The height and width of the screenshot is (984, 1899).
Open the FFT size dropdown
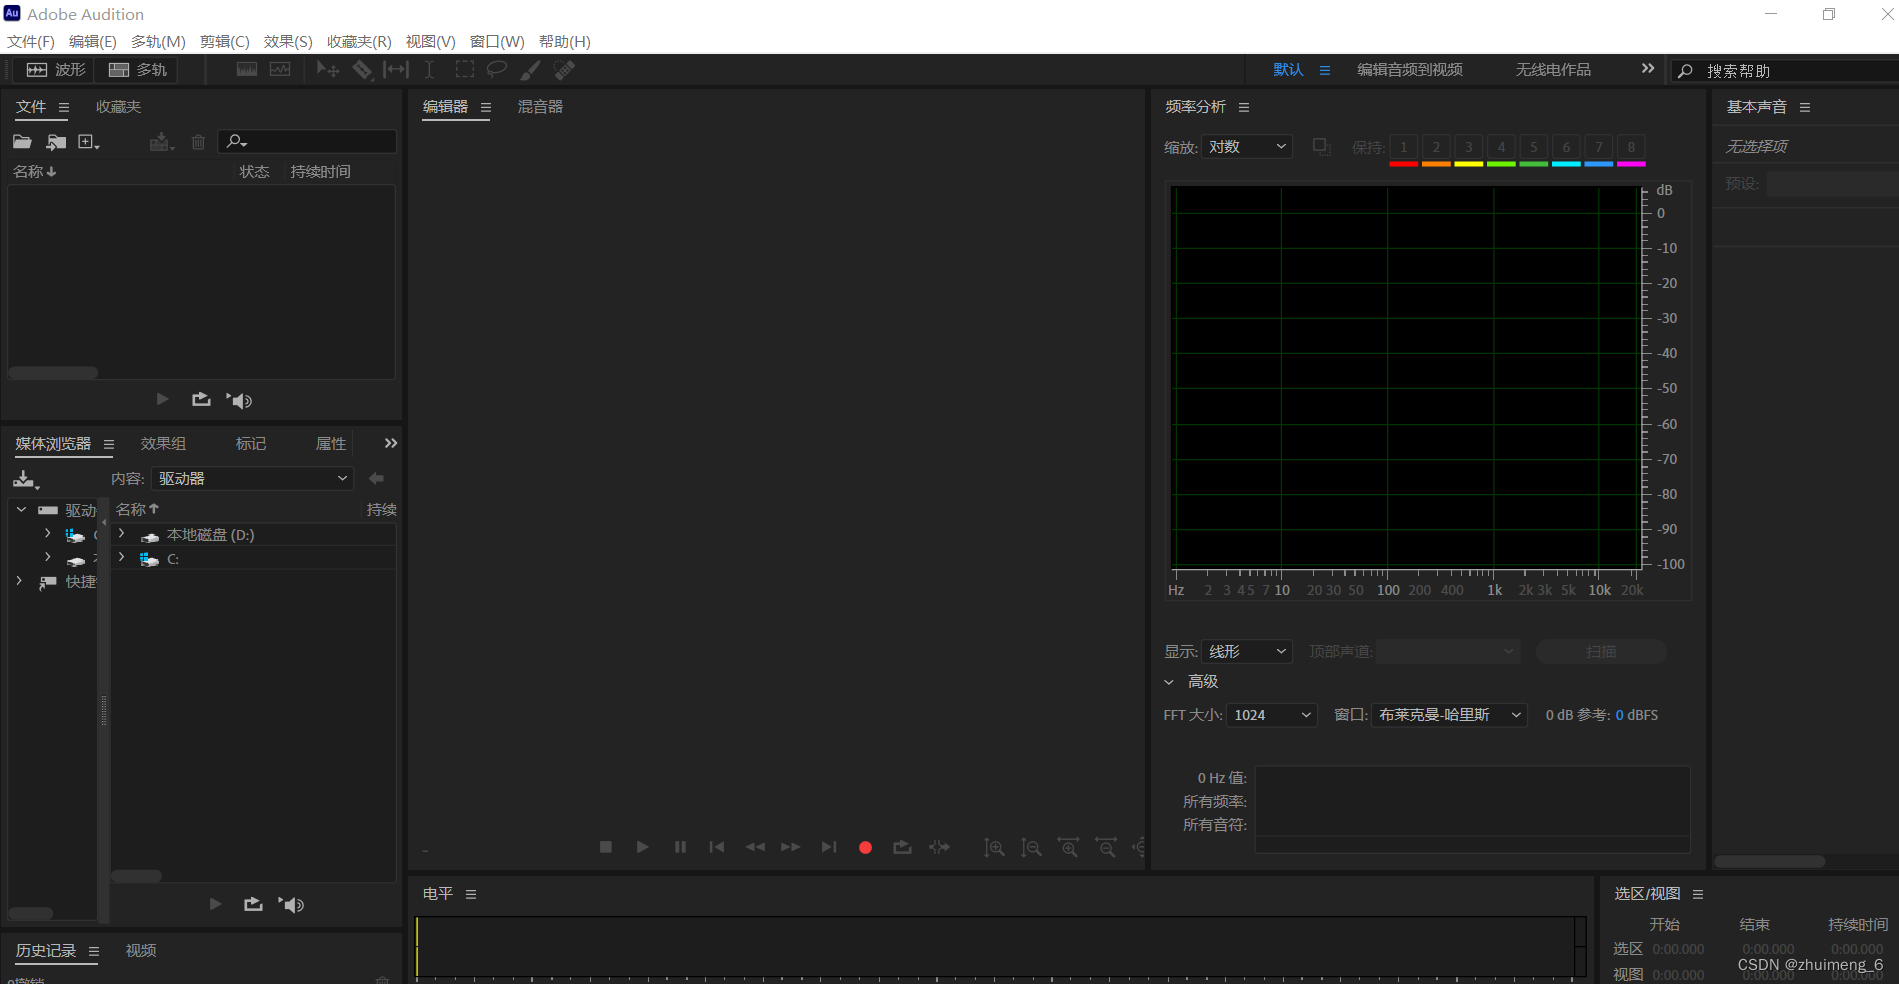pos(1271,714)
